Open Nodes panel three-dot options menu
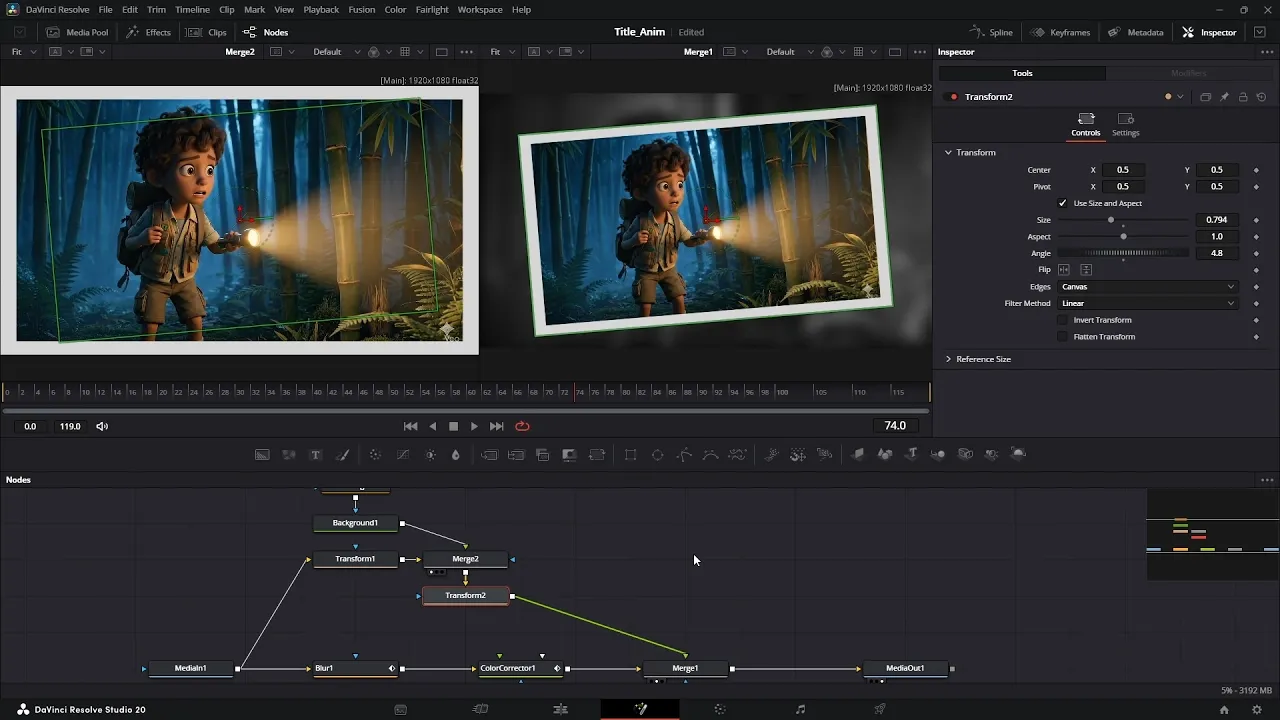The image size is (1280, 720). (1267, 480)
